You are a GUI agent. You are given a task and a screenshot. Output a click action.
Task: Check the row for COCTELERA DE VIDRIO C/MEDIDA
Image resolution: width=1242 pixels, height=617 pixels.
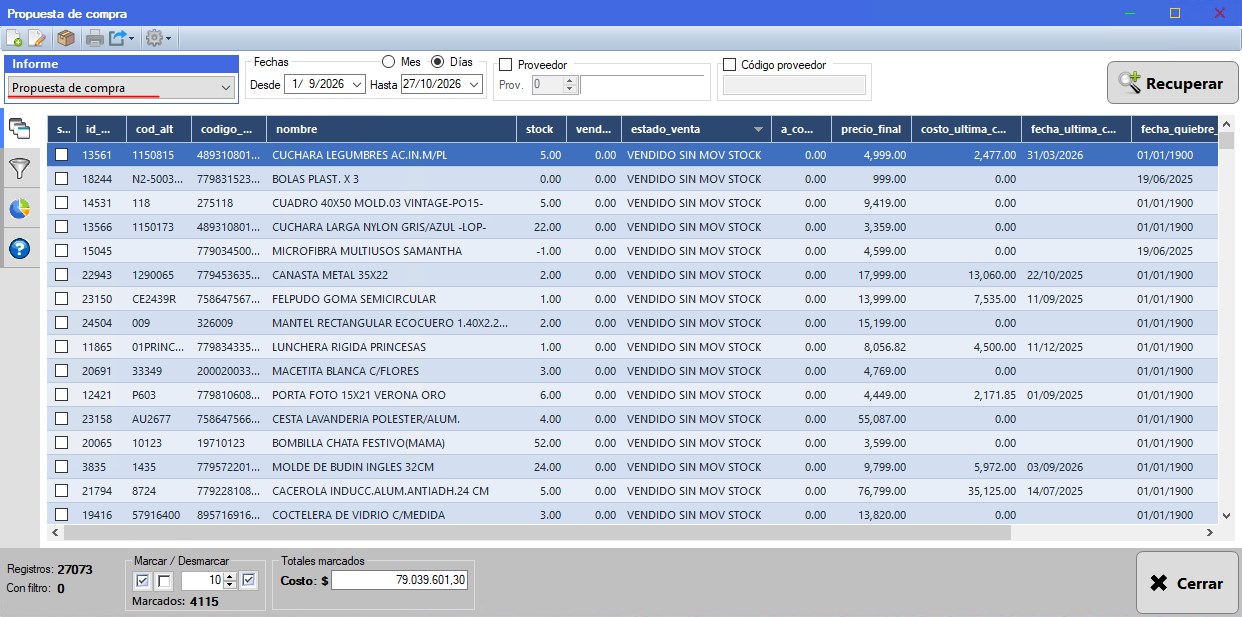pyautogui.click(x=62, y=515)
